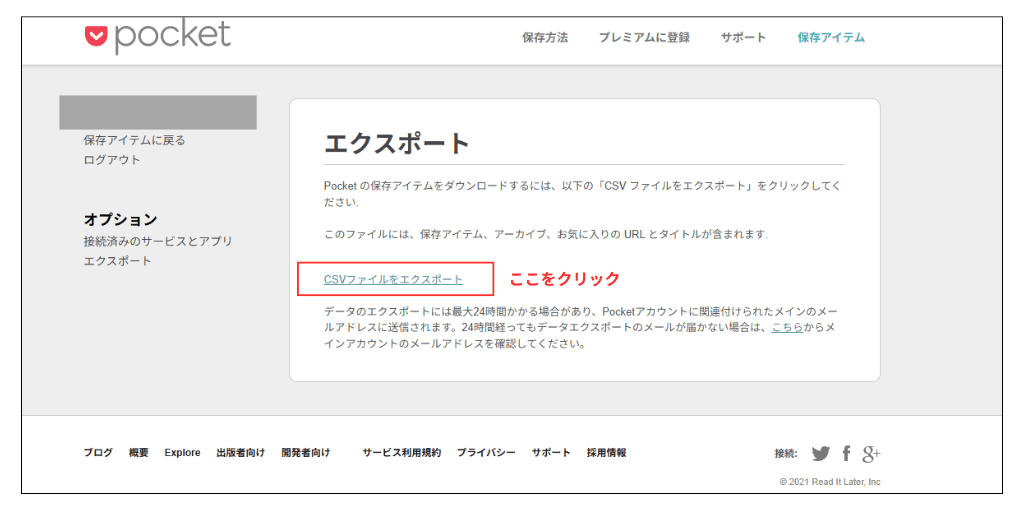Viewport: 1024px width, 512px height.
Task: Open the Twitter icon in footer
Action: (x=820, y=453)
